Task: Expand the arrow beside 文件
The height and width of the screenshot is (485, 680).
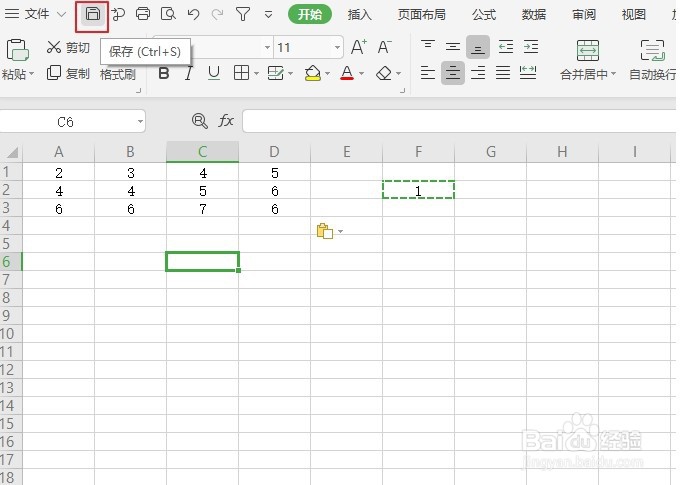Action: [x=62, y=14]
